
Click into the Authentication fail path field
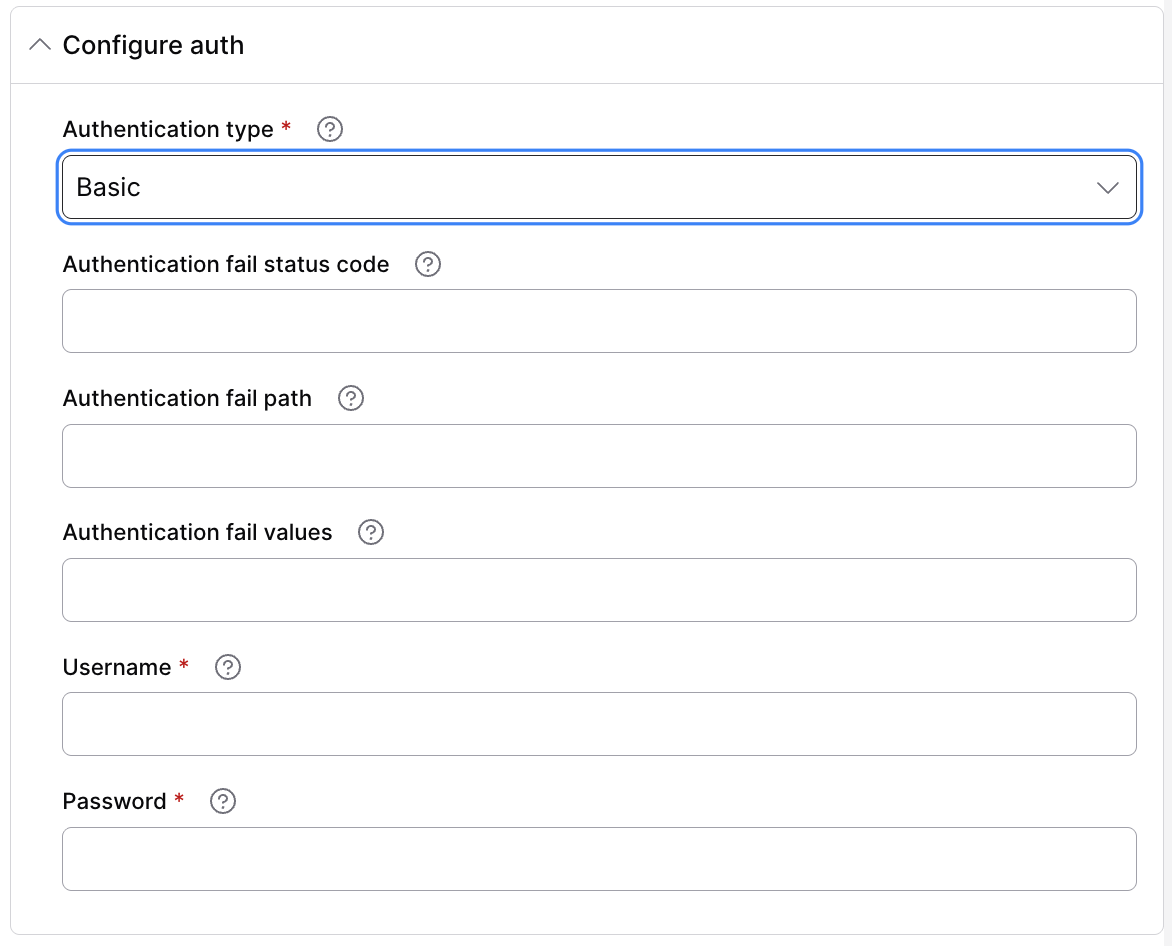(599, 456)
